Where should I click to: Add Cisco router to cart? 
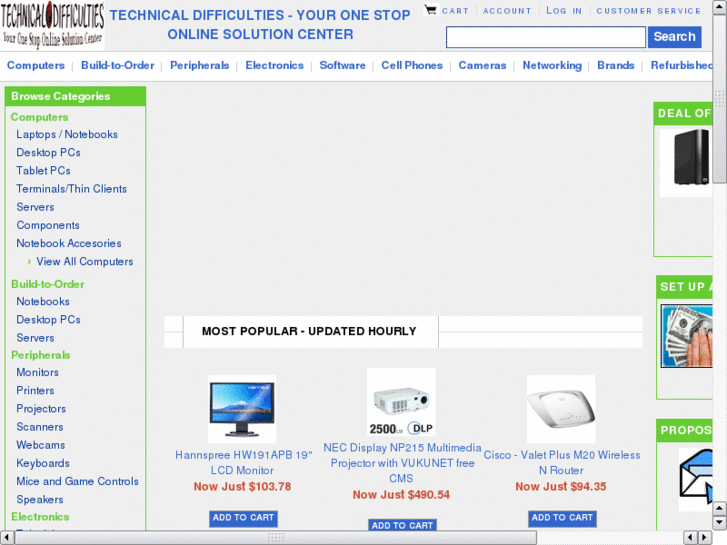click(562, 518)
